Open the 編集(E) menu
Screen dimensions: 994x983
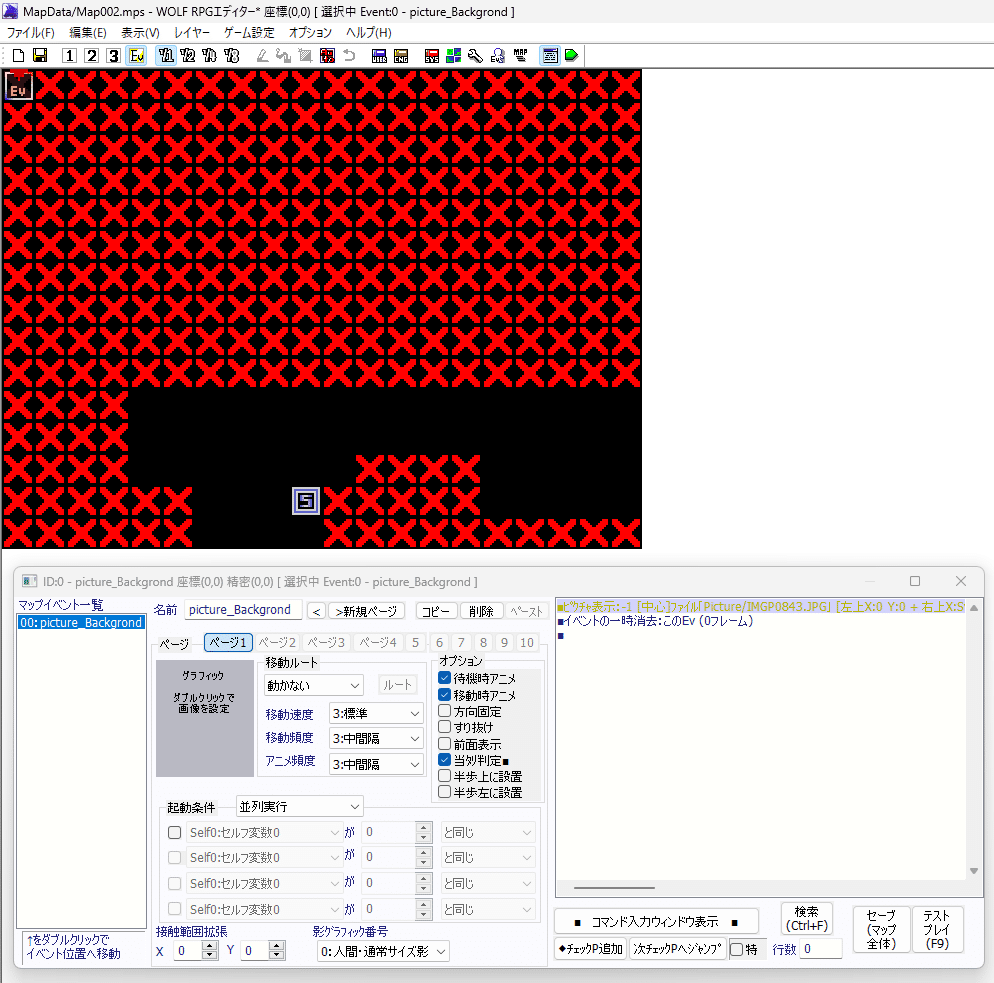point(87,33)
